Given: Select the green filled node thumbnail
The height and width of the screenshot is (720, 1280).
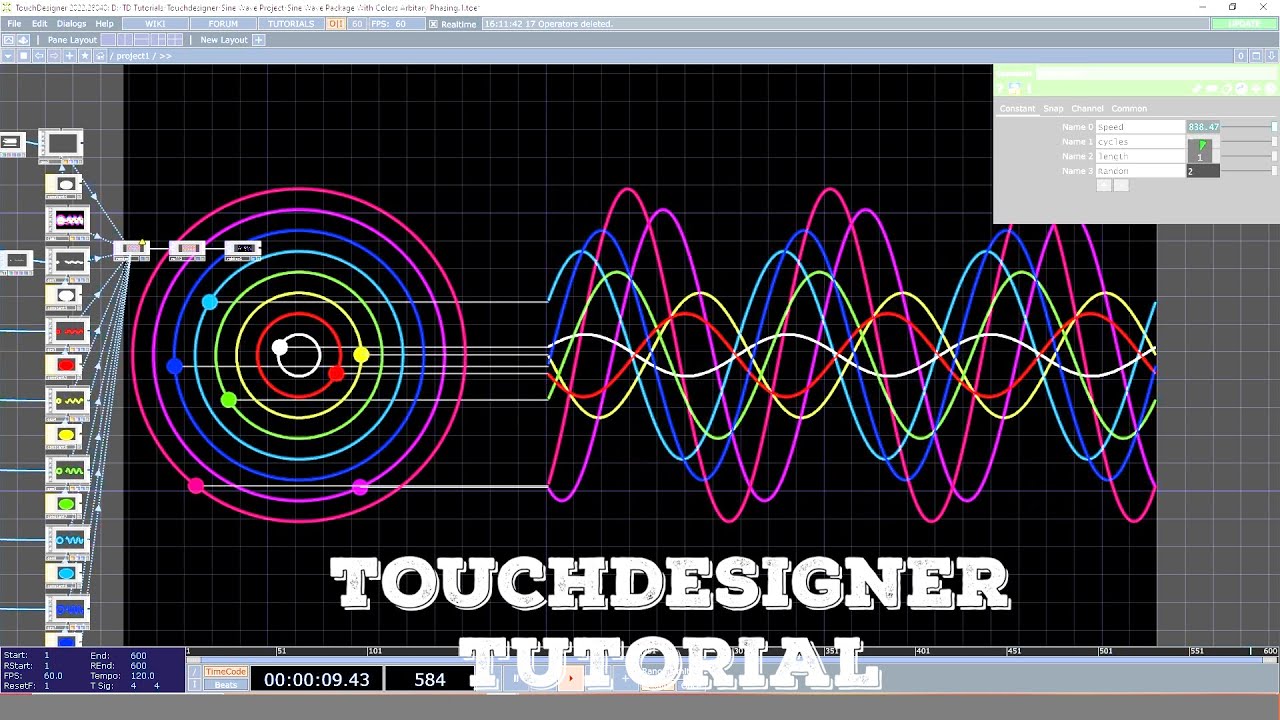Looking at the screenshot, I should pyautogui.click(x=67, y=504).
